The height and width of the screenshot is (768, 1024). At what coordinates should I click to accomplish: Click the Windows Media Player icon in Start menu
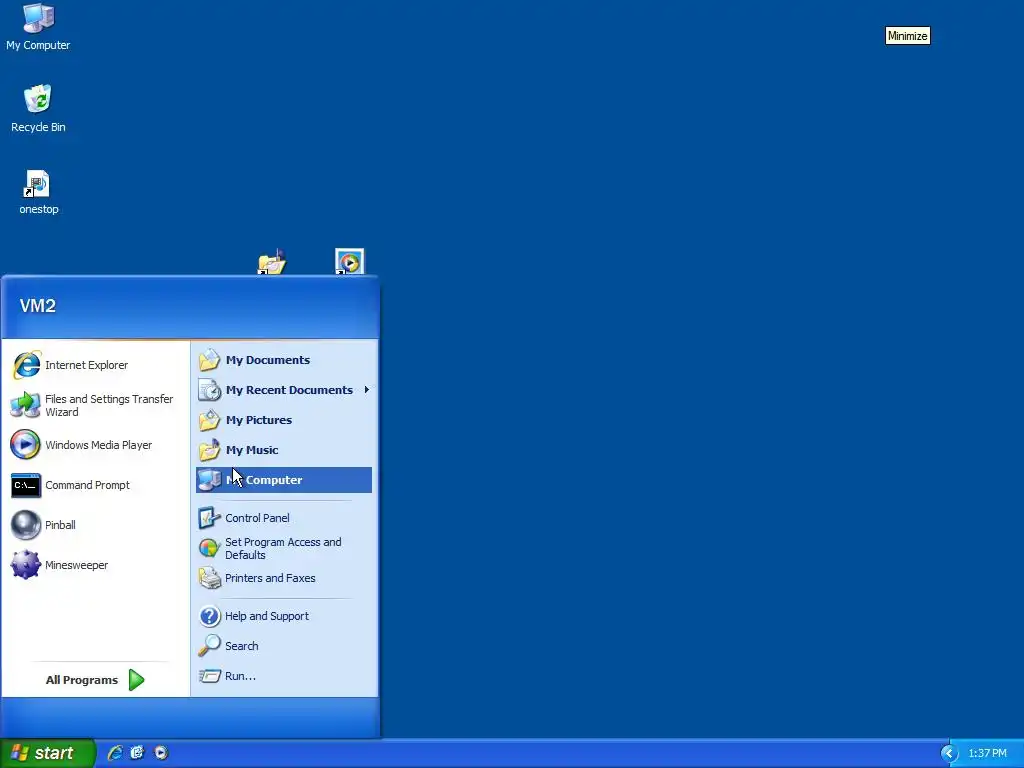26,445
